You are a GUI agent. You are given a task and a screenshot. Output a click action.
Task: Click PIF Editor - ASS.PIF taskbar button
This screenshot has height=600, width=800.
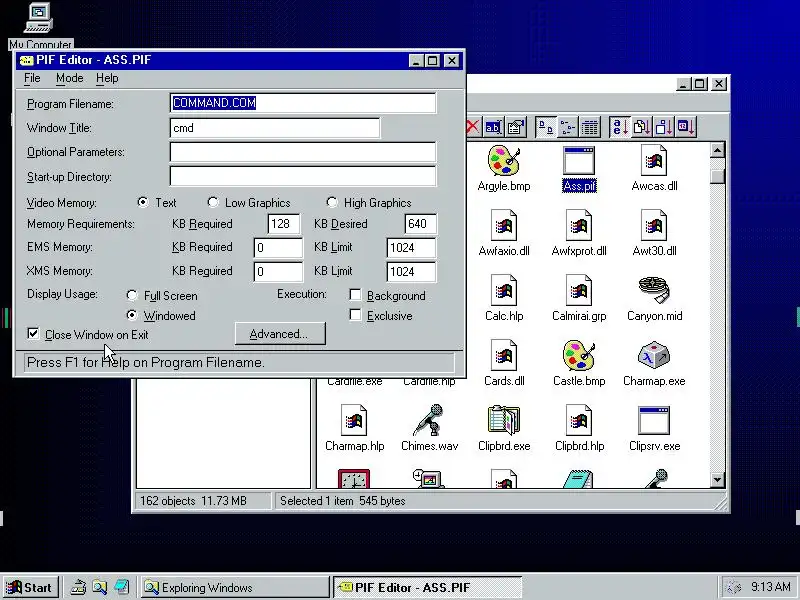428,588
